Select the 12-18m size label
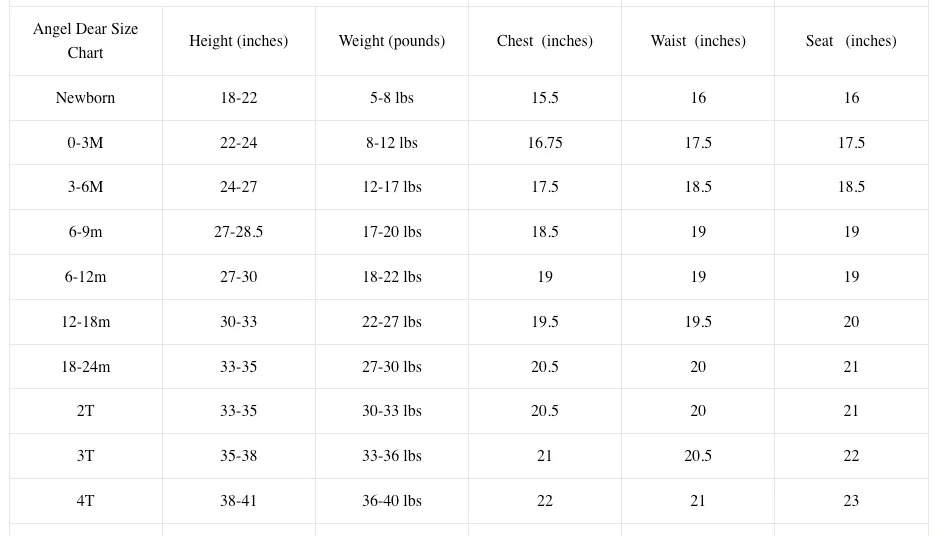The image size is (944, 536). coord(85,322)
